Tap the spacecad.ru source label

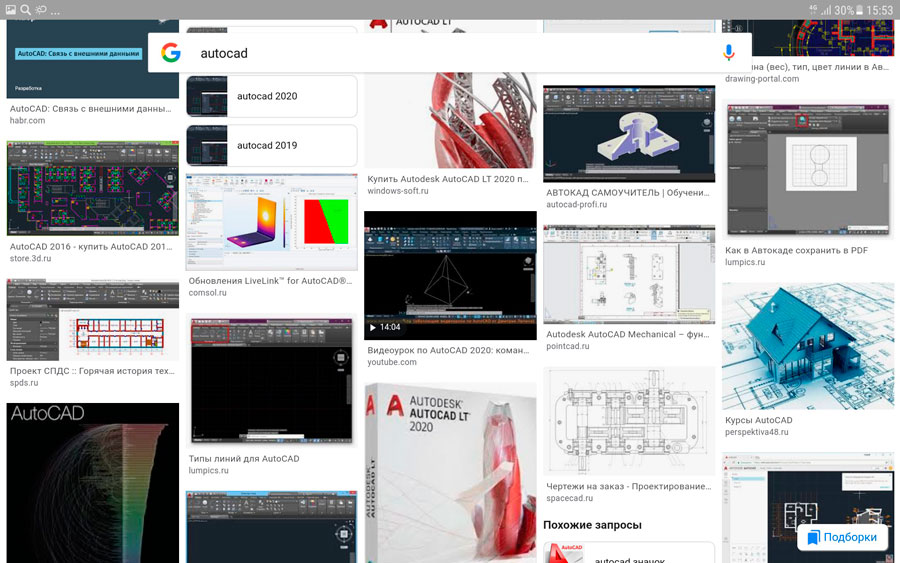click(x=569, y=498)
